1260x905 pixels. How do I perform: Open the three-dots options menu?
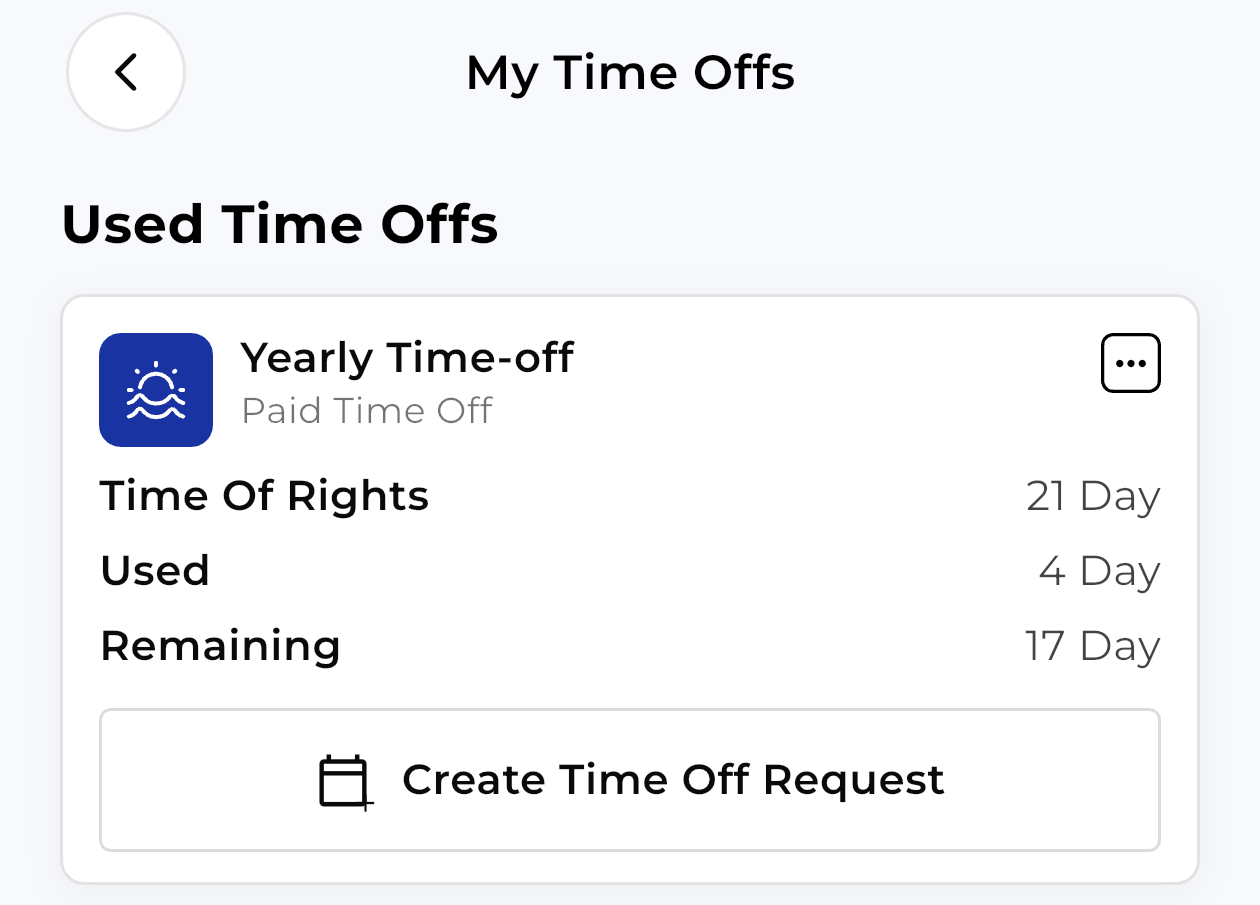[1130, 363]
